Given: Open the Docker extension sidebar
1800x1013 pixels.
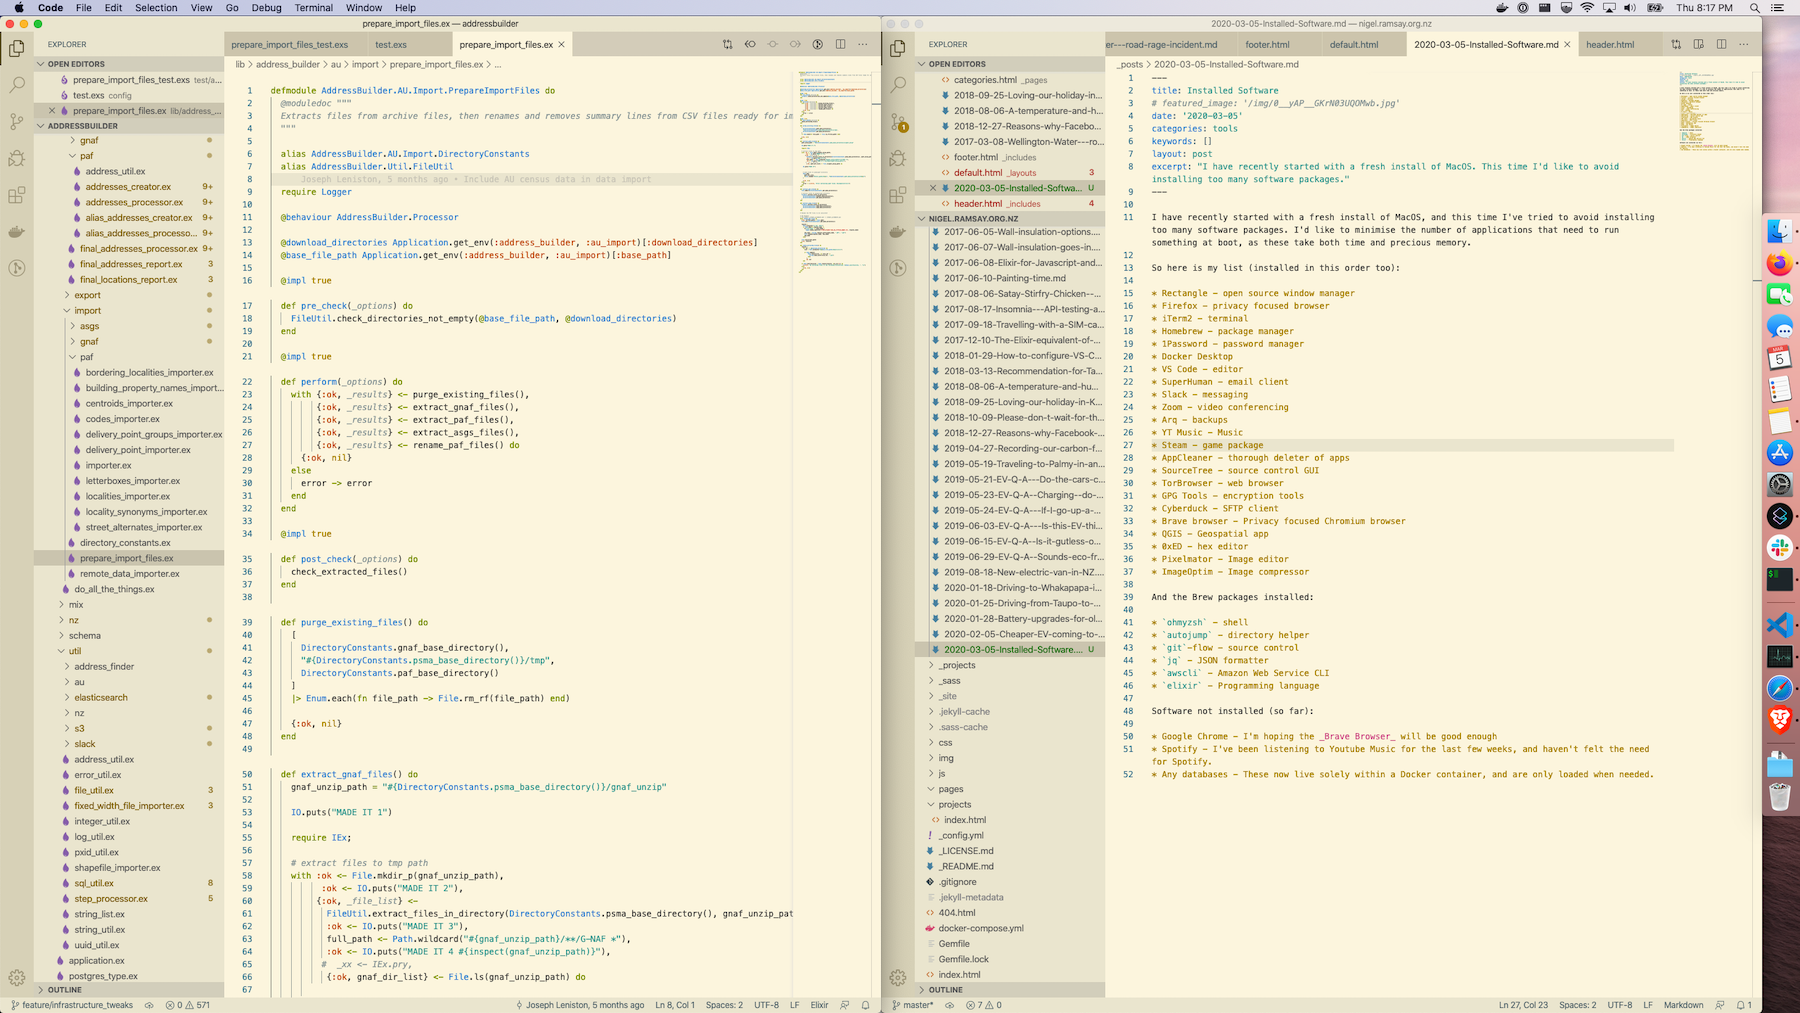Looking at the screenshot, I should point(16,231).
